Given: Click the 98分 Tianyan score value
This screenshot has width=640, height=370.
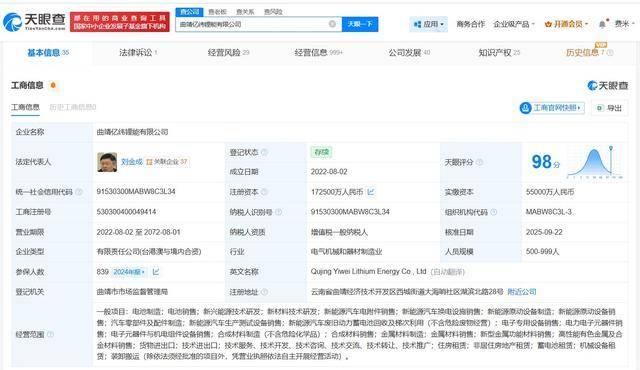Looking at the screenshot, I should pyautogui.click(x=546, y=162).
